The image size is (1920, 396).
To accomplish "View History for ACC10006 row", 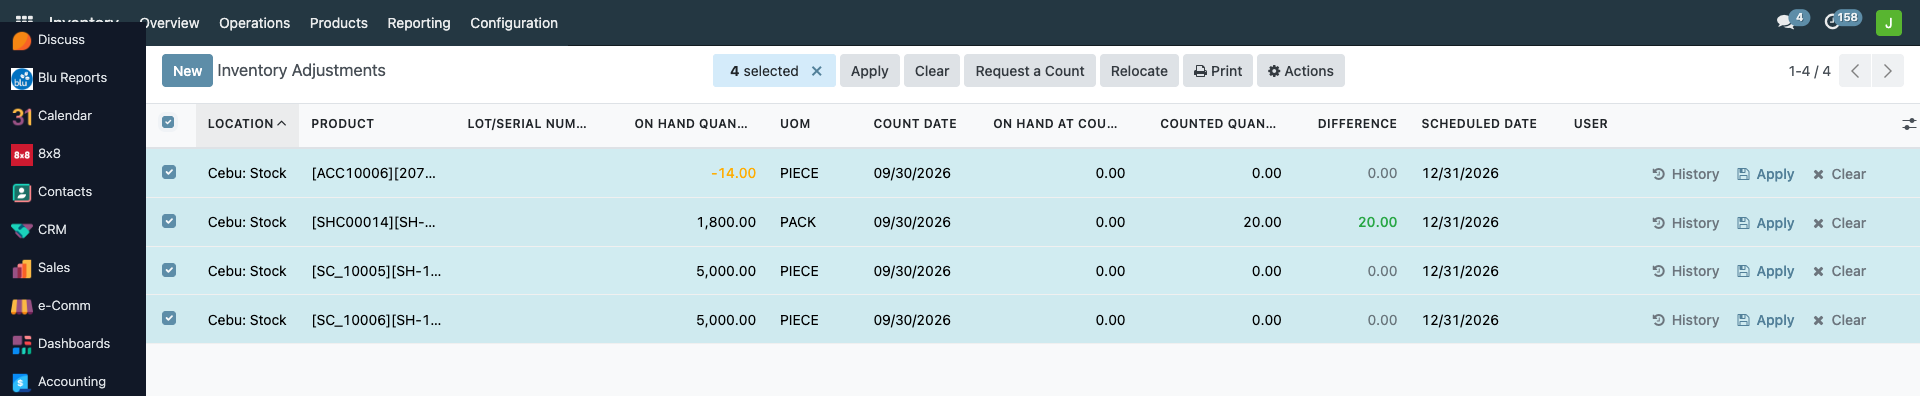I will point(1686,174).
